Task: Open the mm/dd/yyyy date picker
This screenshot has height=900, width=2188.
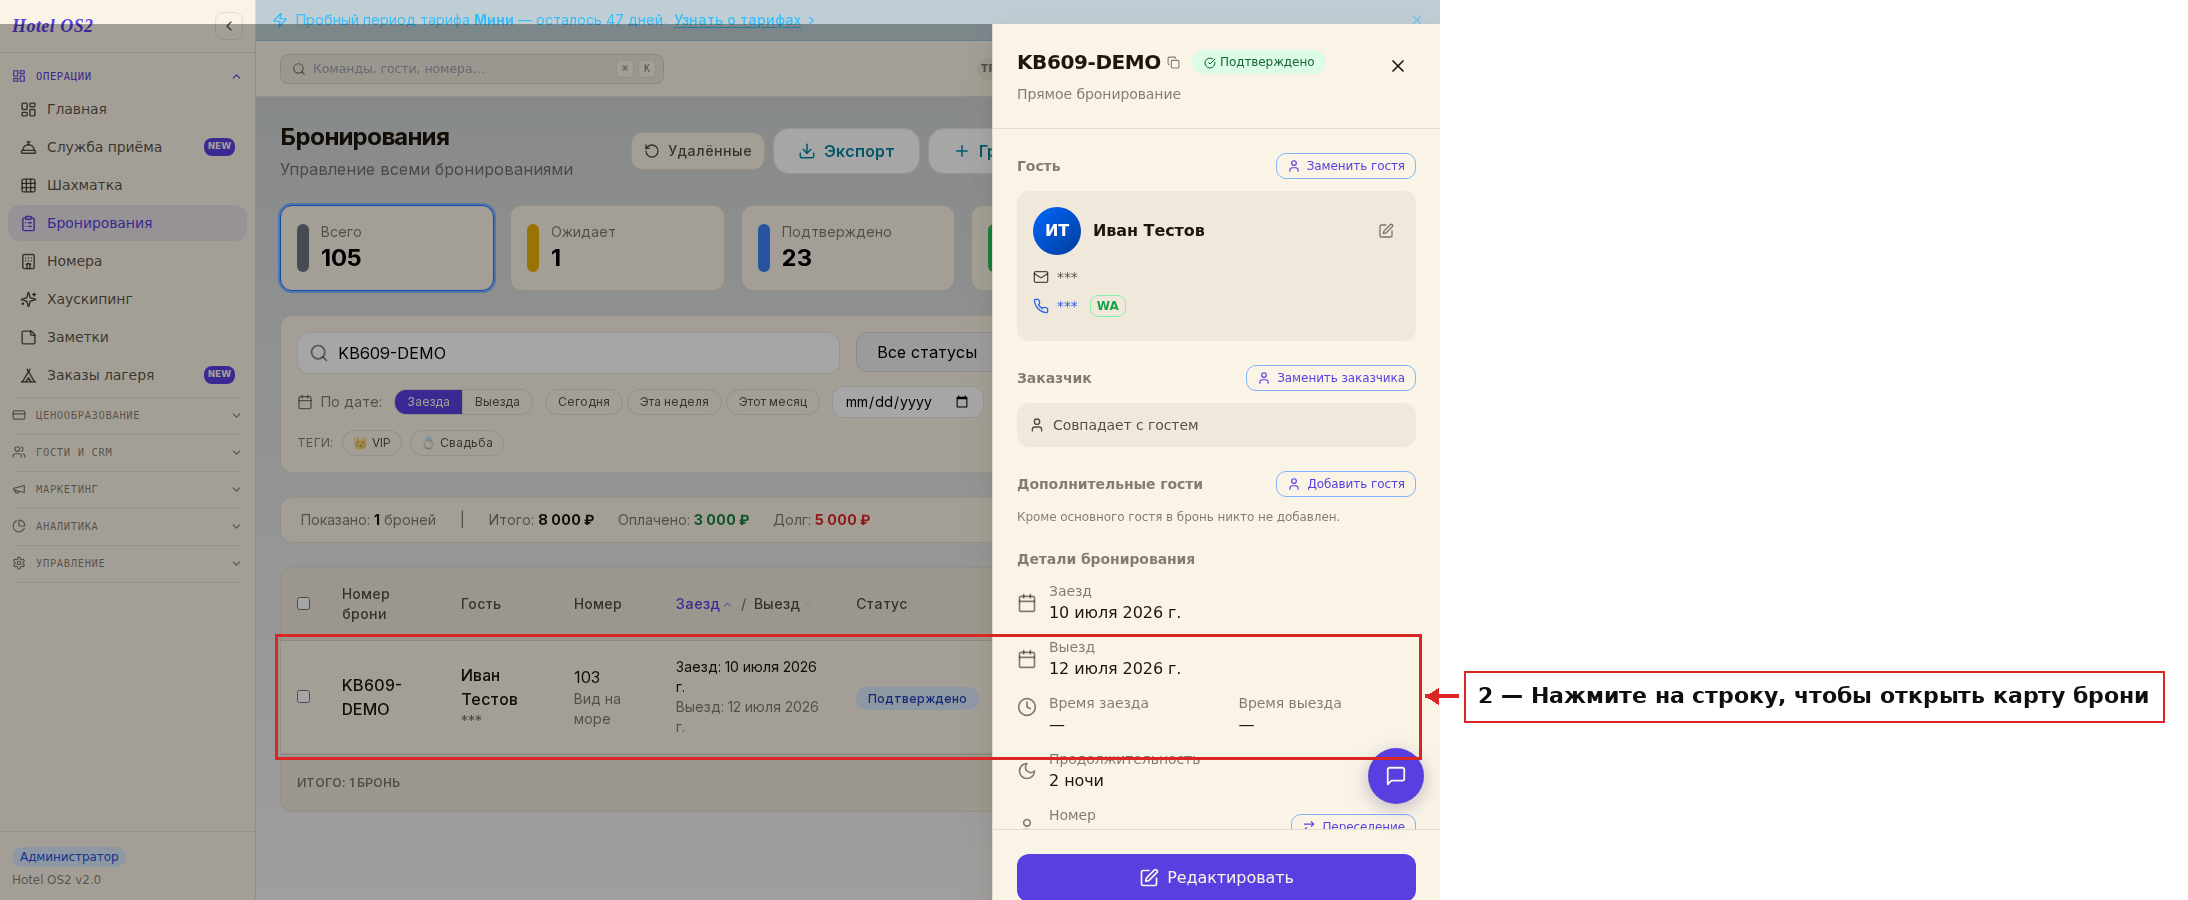Action: tap(907, 402)
